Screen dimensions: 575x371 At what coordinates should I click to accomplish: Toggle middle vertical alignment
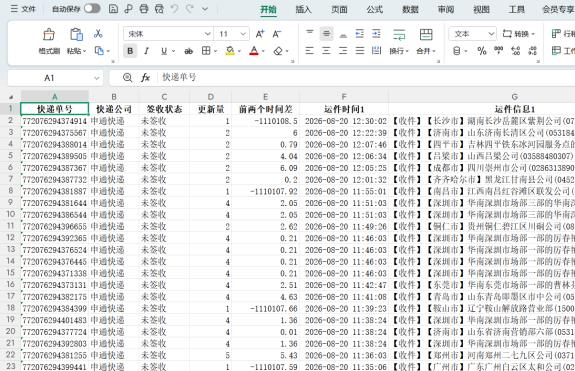326,34
